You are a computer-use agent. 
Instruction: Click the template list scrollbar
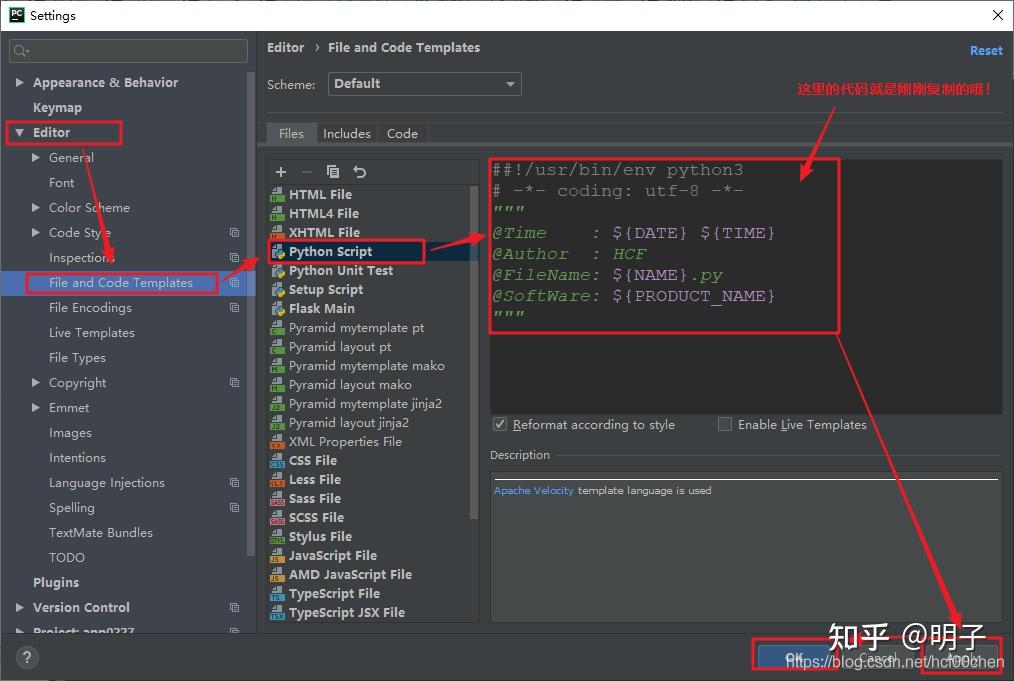click(474, 352)
